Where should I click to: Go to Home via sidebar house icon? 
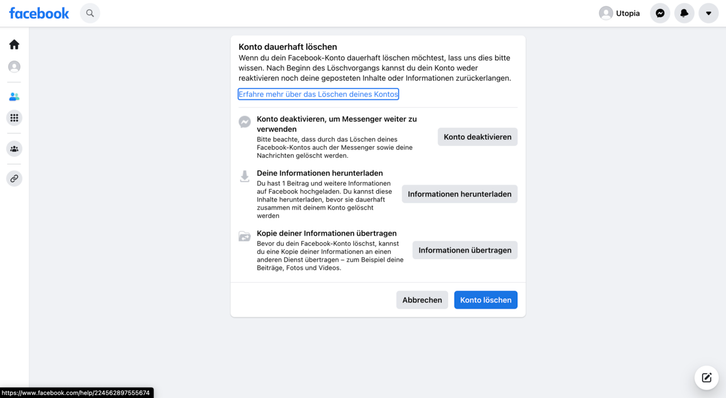tap(14, 44)
